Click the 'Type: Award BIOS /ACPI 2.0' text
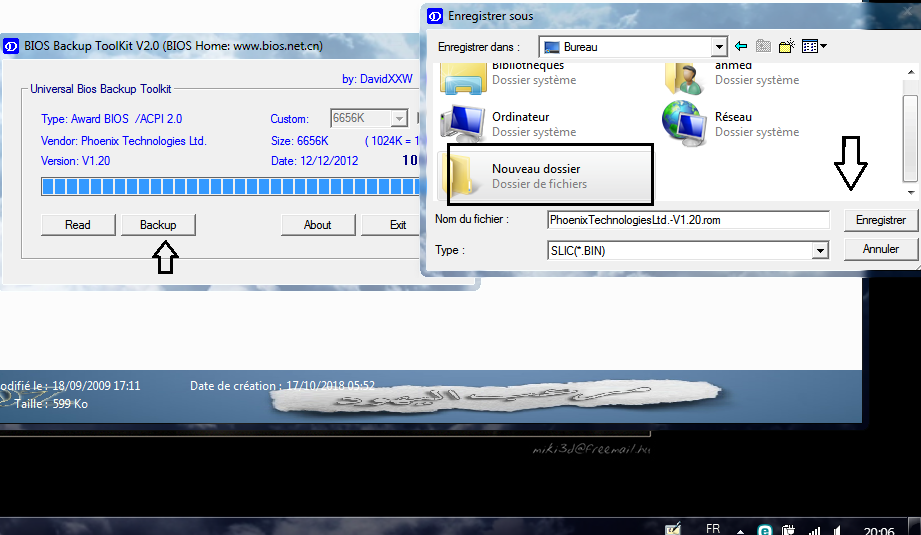The width and height of the screenshot is (921, 535). pyautogui.click(x=112, y=119)
